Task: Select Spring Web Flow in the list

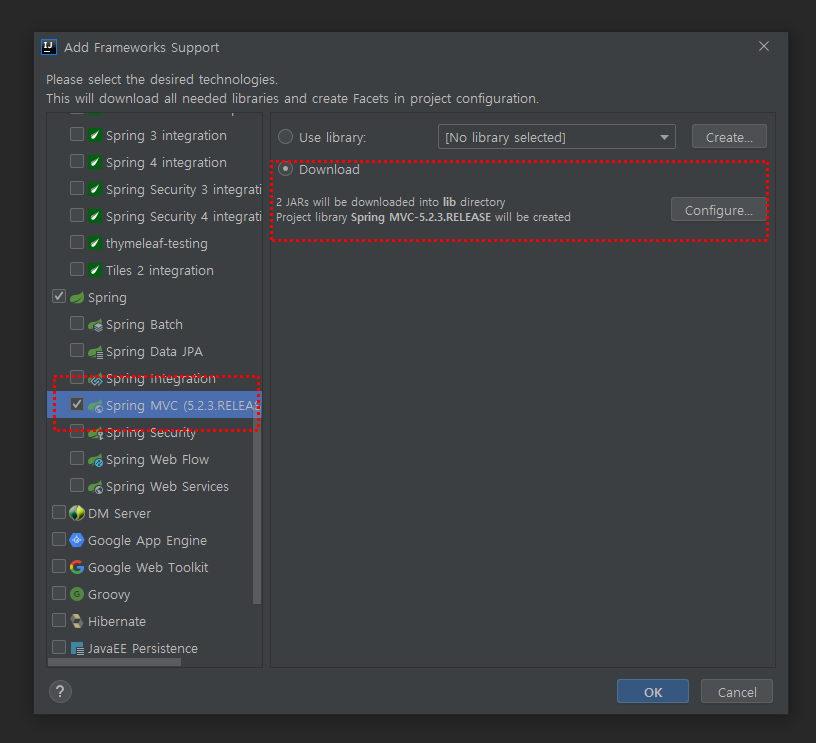Action: [157, 459]
